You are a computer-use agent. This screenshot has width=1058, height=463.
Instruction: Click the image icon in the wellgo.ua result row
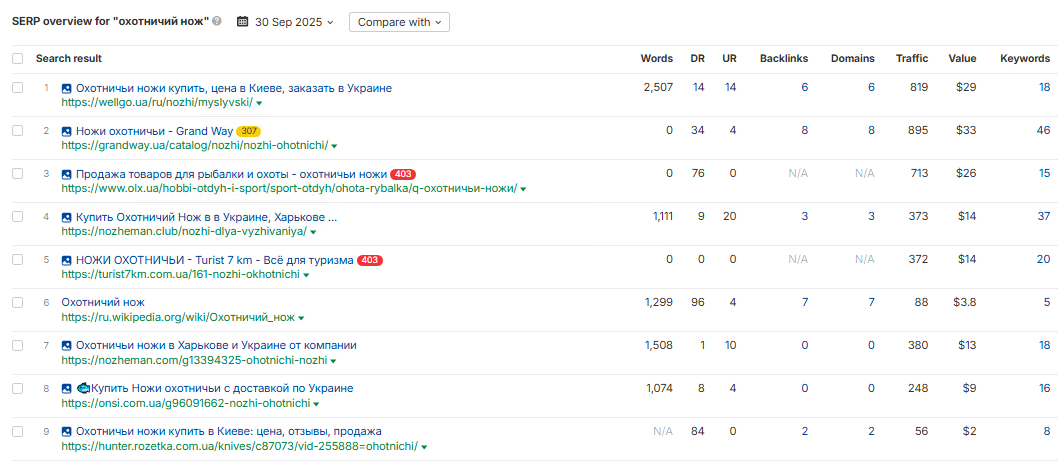coord(66,88)
